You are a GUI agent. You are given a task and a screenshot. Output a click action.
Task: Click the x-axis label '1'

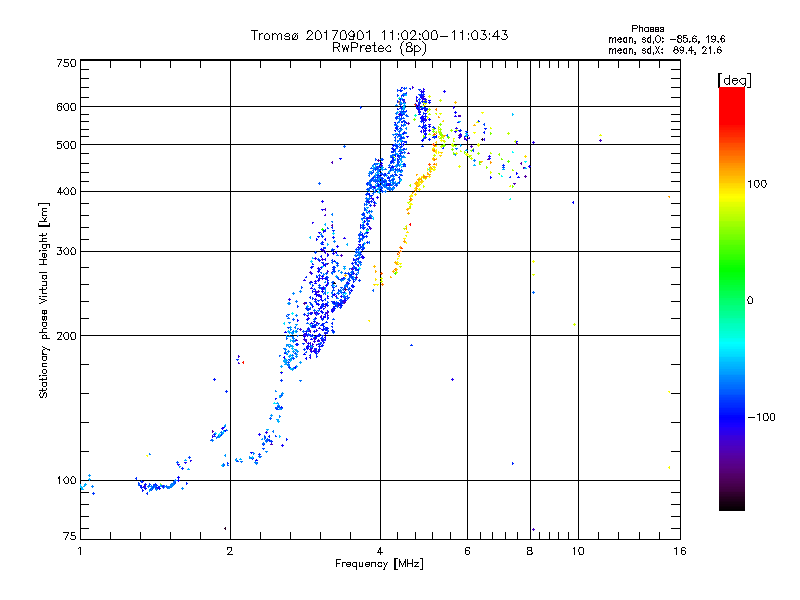(80, 551)
